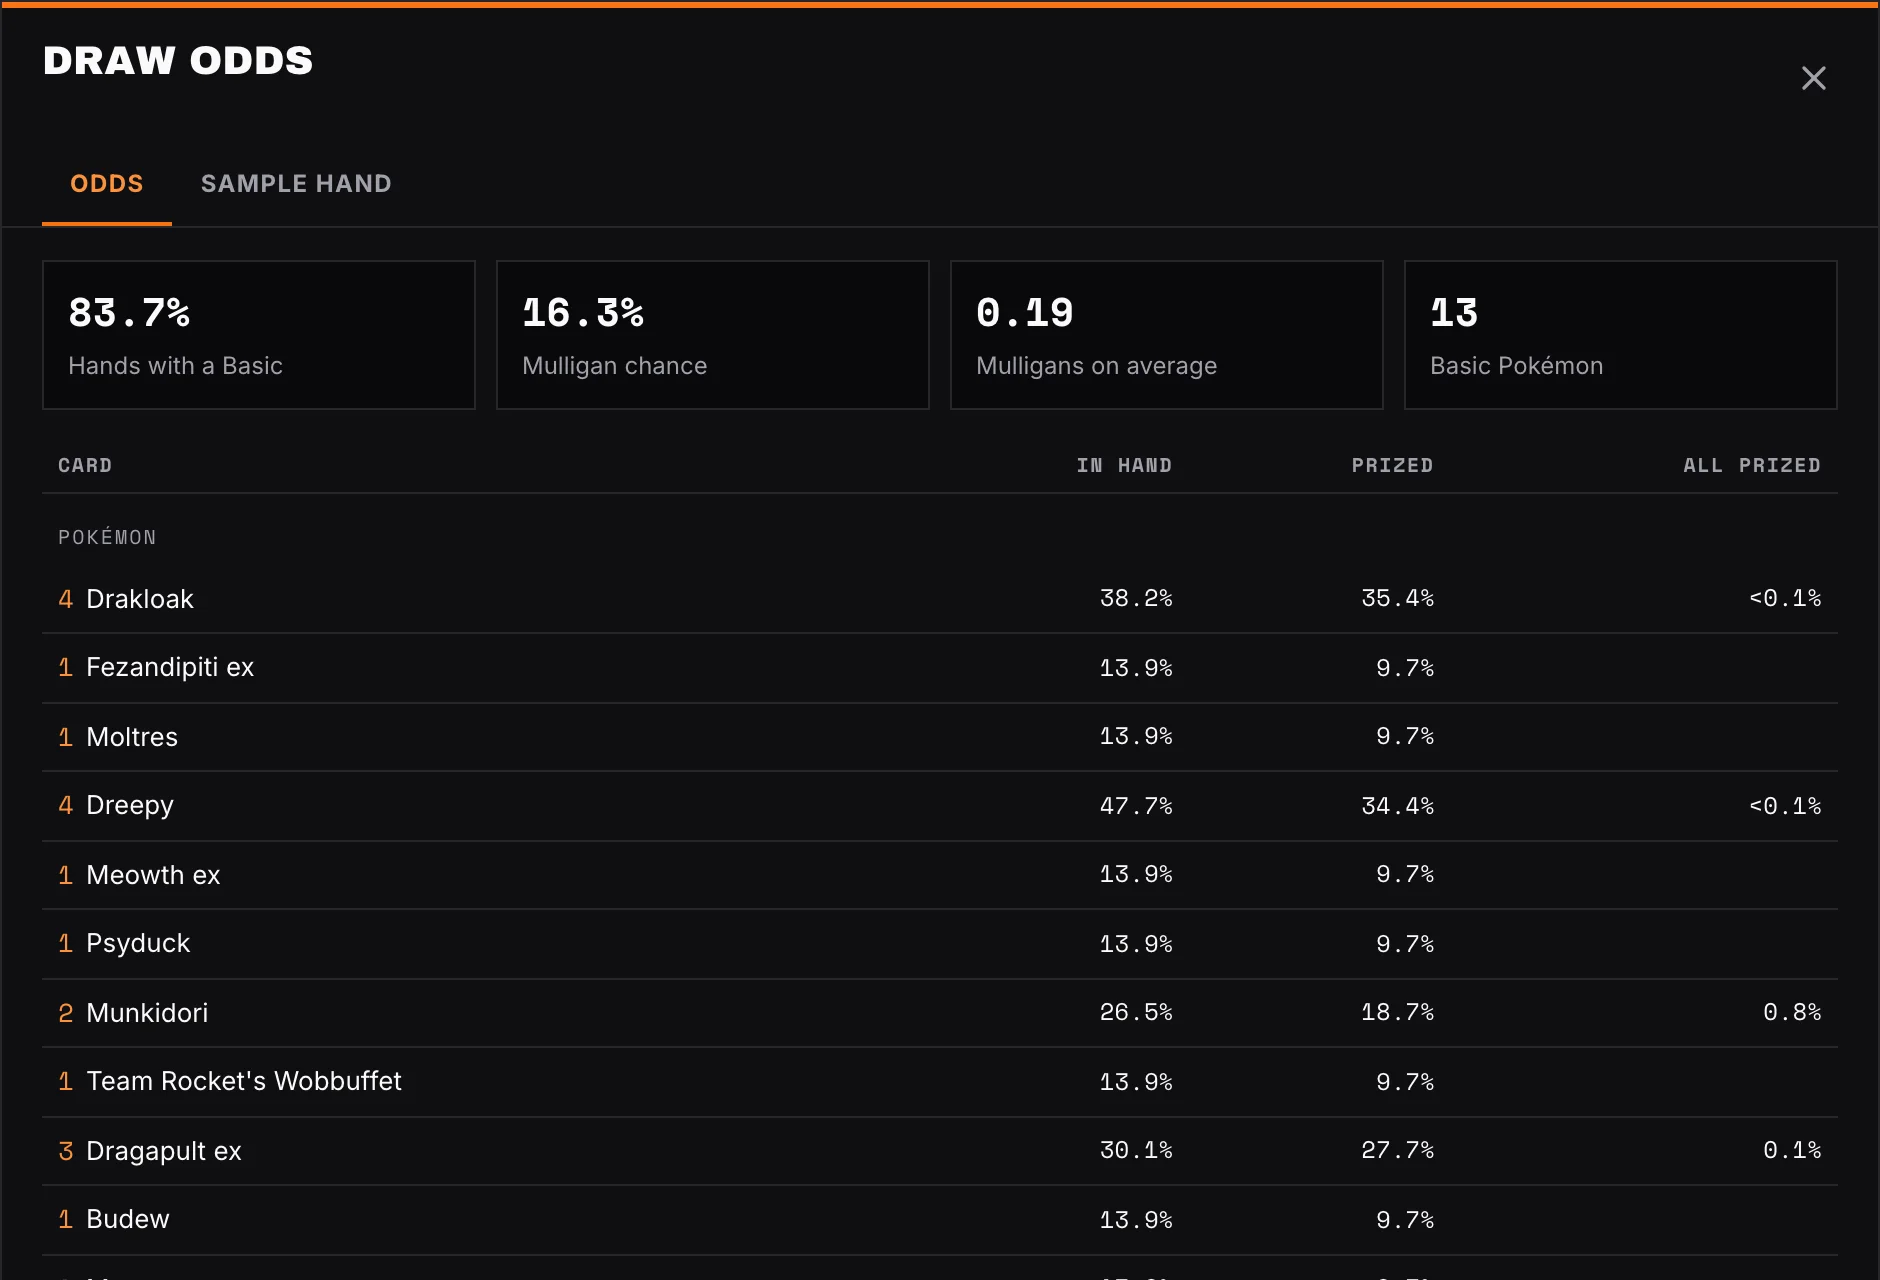Click Fezandipiti ex's 13.9% in-hand value
This screenshot has width=1880, height=1280.
point(1136,668)
